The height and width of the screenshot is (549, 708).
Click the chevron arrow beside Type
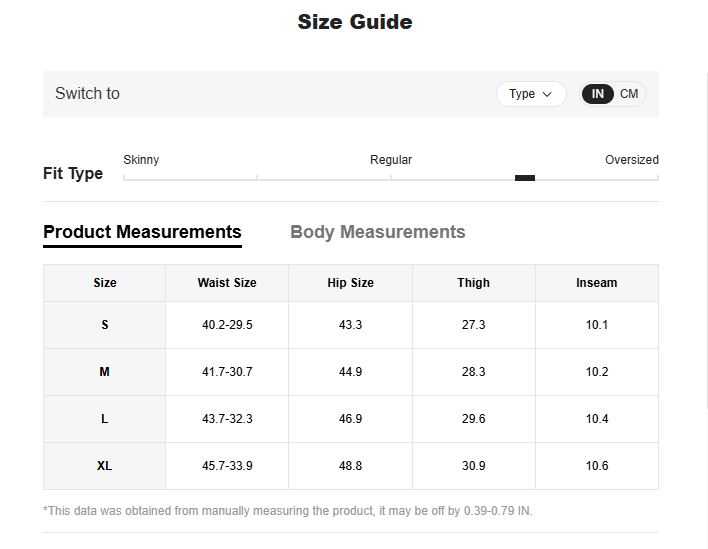pos(547,94)
